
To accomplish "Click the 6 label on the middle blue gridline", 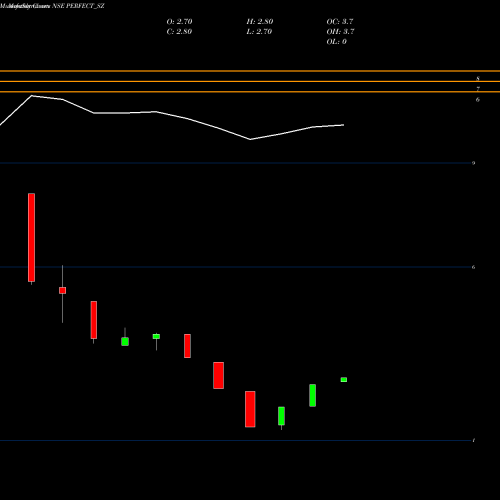I will 473,267.
